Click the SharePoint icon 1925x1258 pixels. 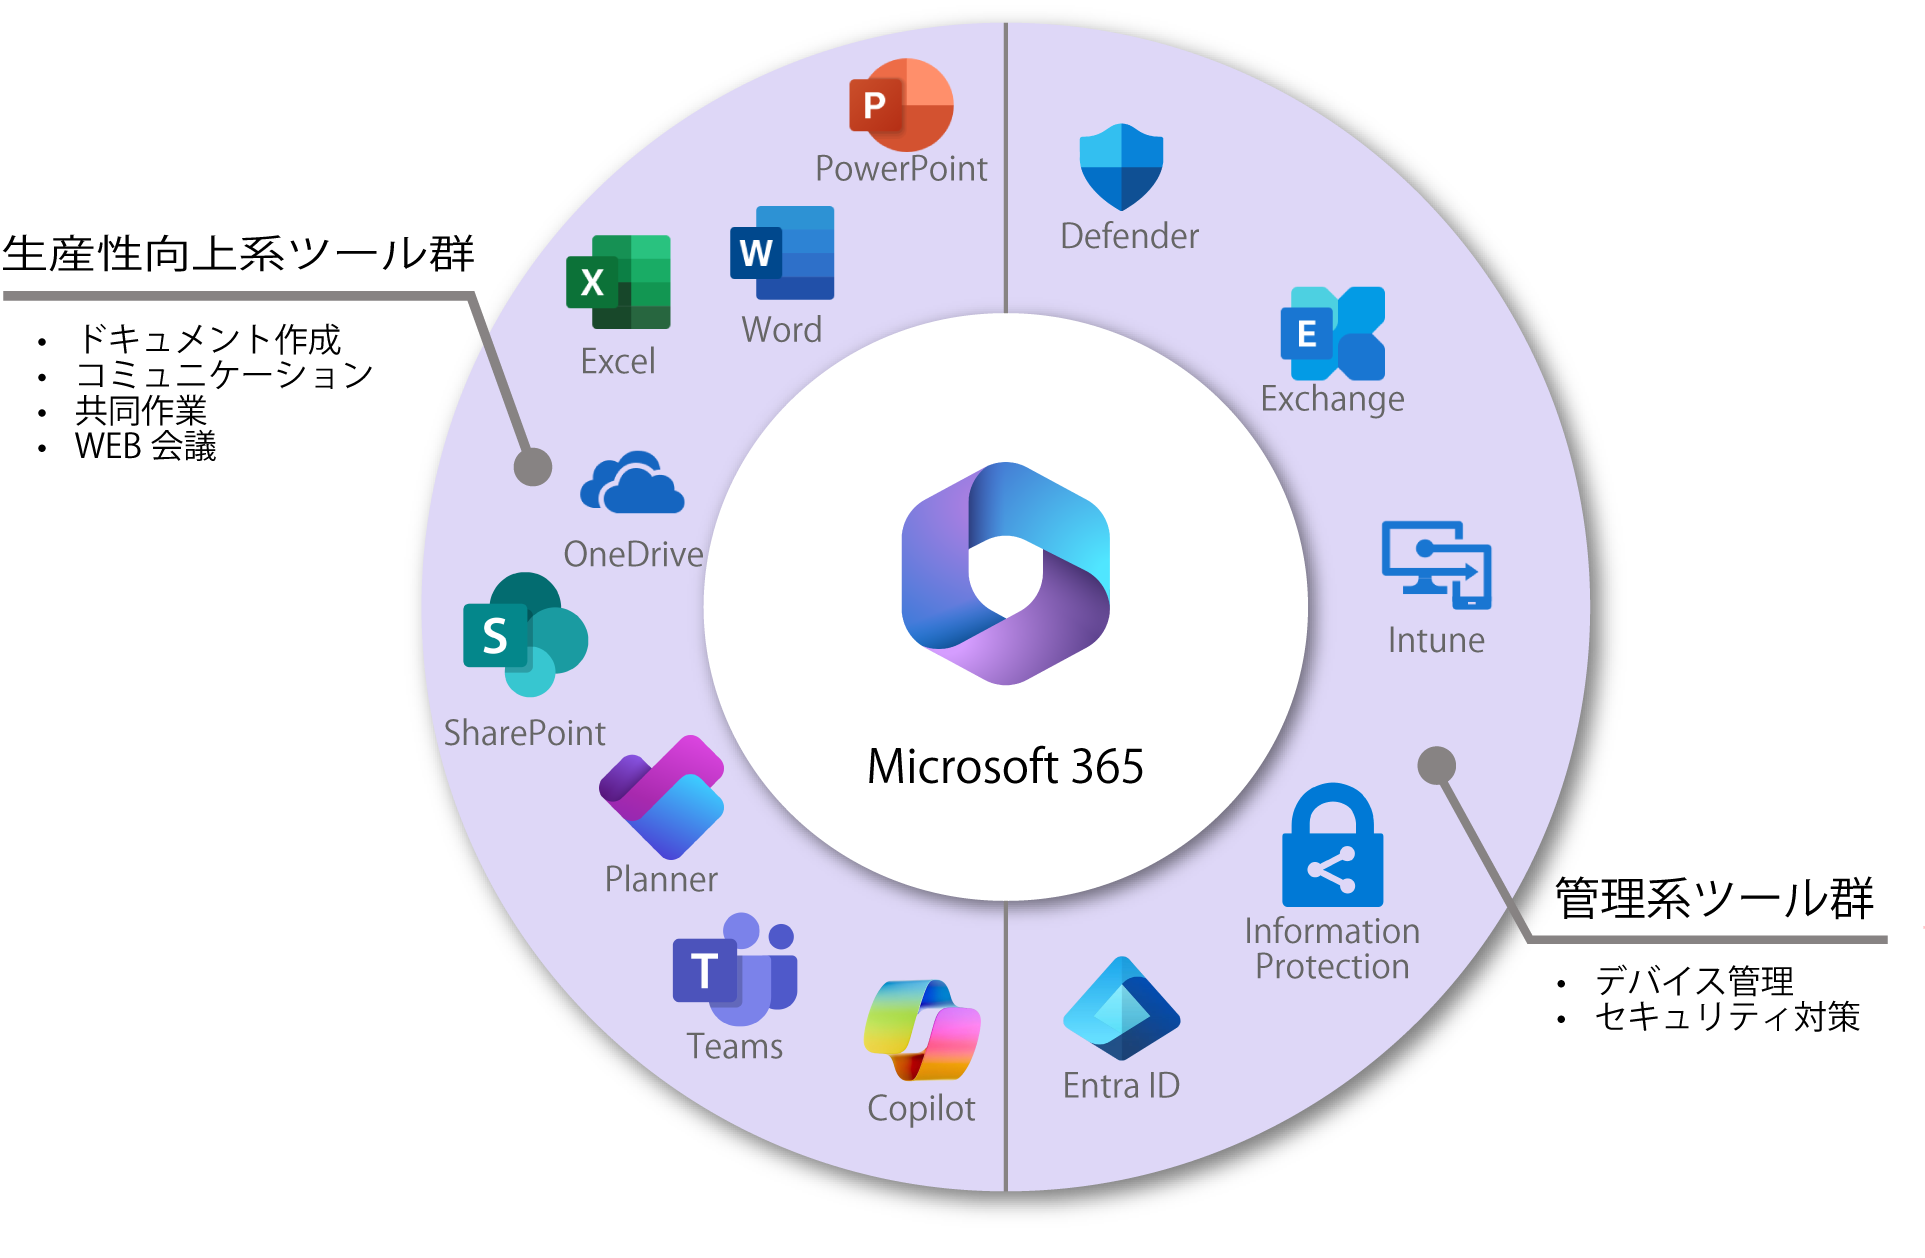525,634
